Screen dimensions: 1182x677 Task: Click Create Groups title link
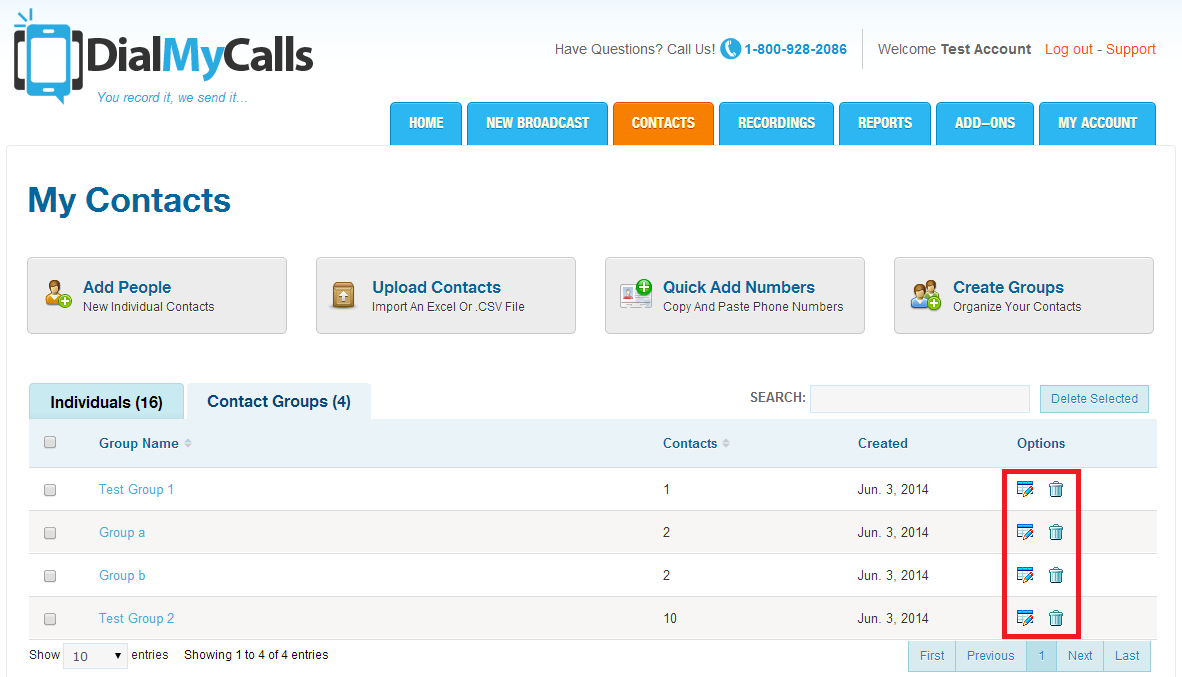pyautogui.click(x=1009, y=287)
